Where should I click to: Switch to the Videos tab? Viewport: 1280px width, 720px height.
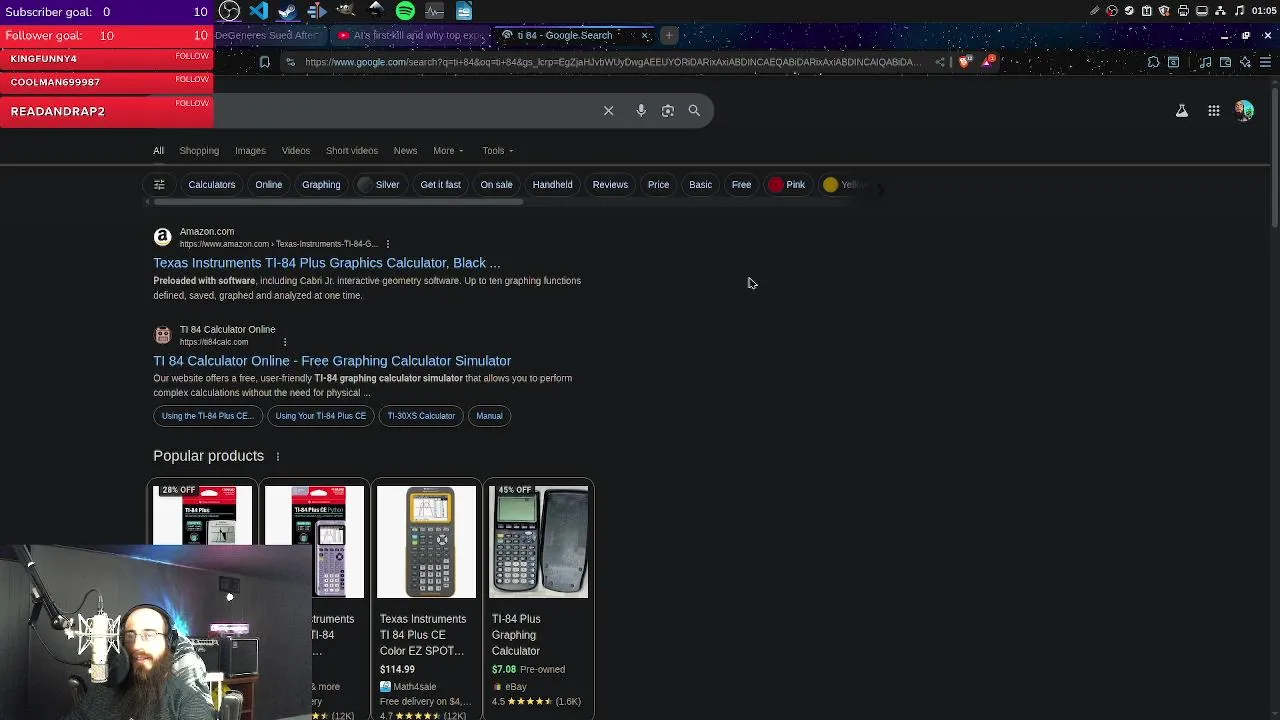pos(296,151)
